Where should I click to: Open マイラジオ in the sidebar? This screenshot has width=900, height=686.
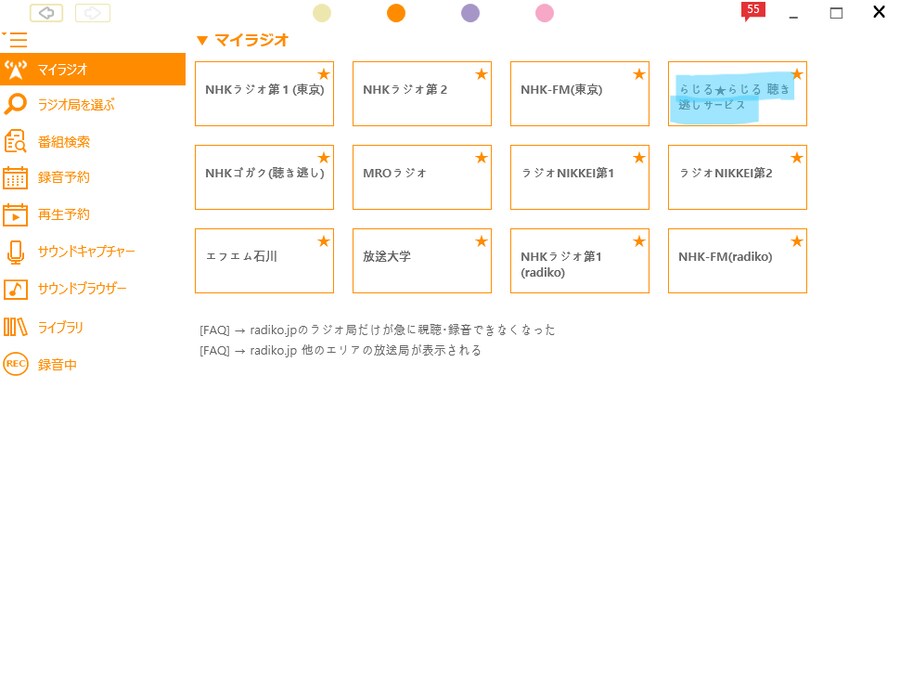(x=92, y=69)
